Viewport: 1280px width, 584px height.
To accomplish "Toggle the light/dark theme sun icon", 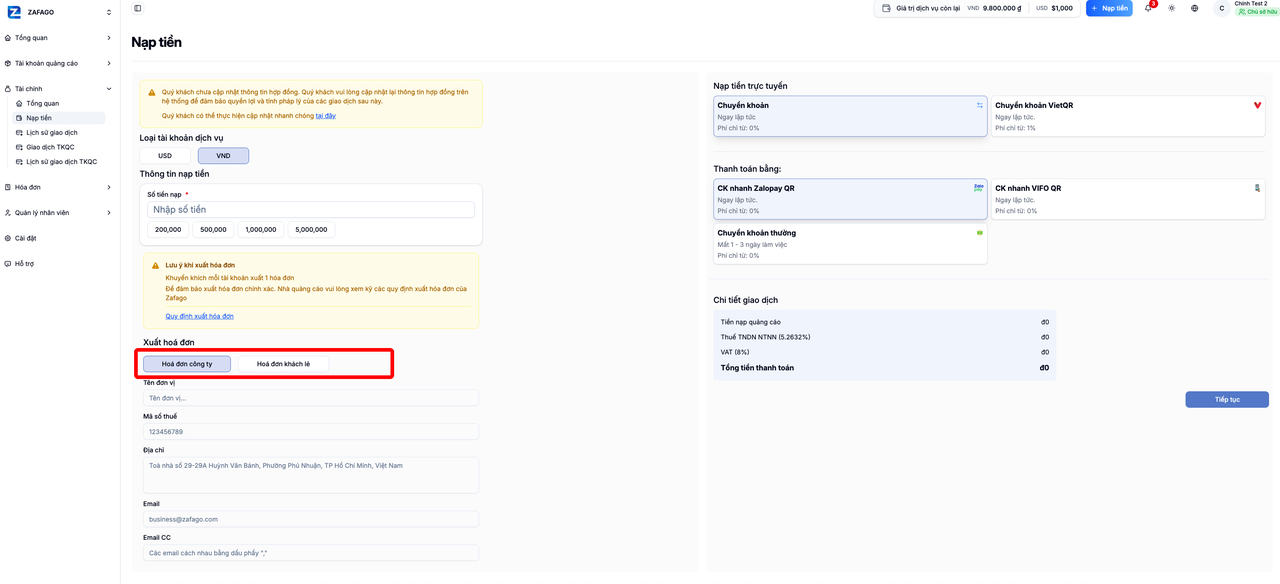I will point(1172,8).
